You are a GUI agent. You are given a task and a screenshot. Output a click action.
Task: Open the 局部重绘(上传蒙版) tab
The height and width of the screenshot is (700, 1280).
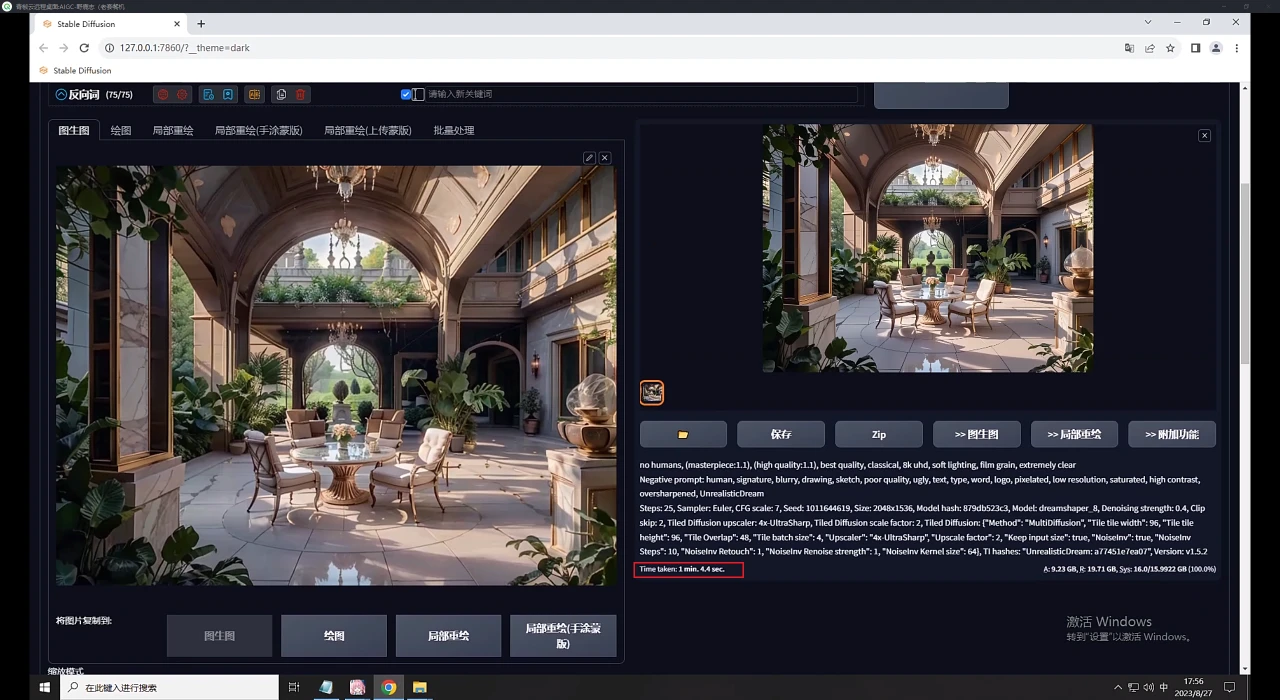(368, 130)
